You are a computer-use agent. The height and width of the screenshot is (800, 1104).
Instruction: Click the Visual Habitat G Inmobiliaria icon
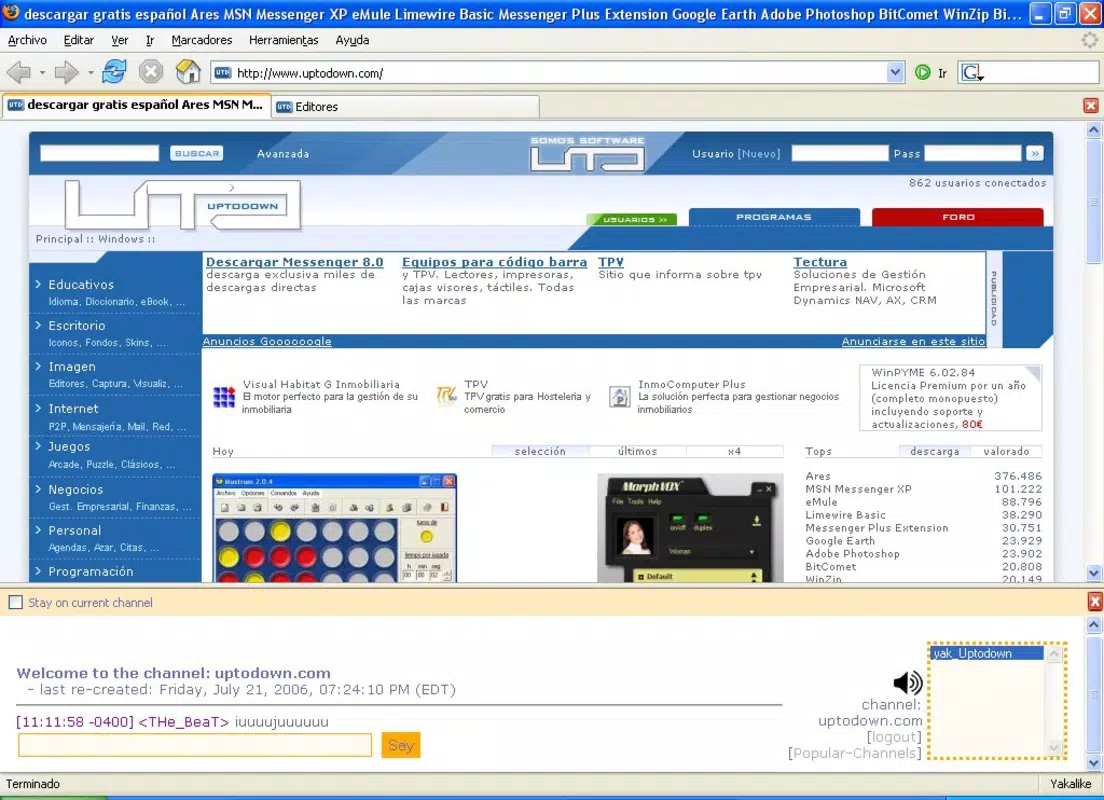[224, 396]
